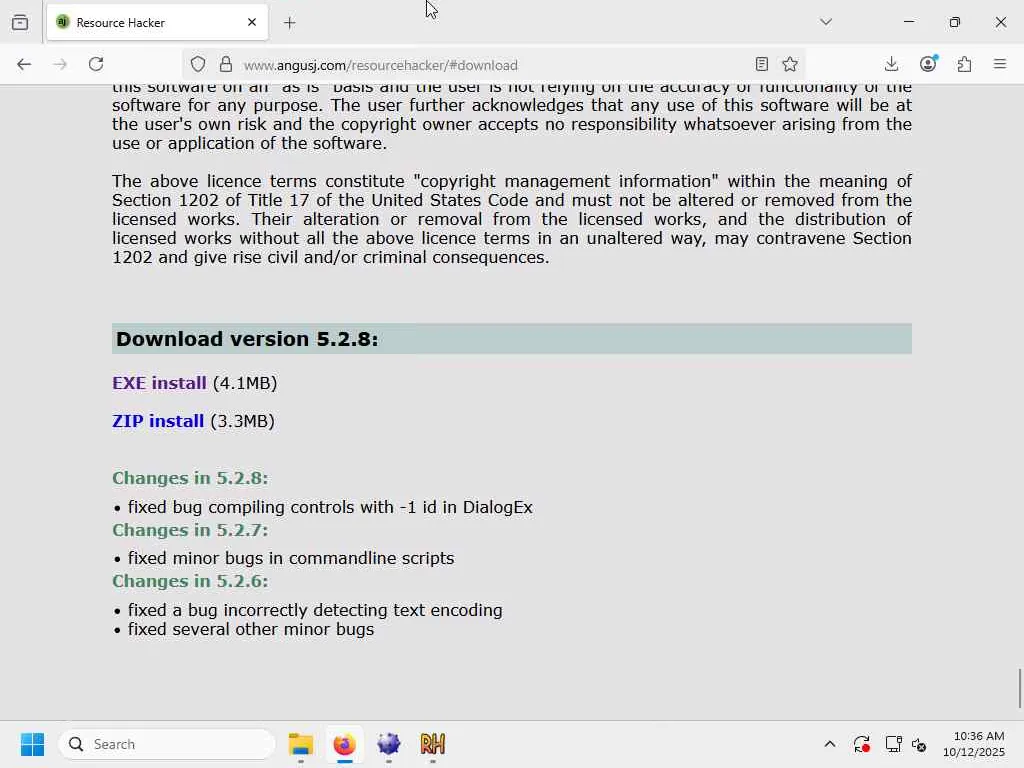Open the Resource Hacker RH taskbar icon

tap(432, 744)
